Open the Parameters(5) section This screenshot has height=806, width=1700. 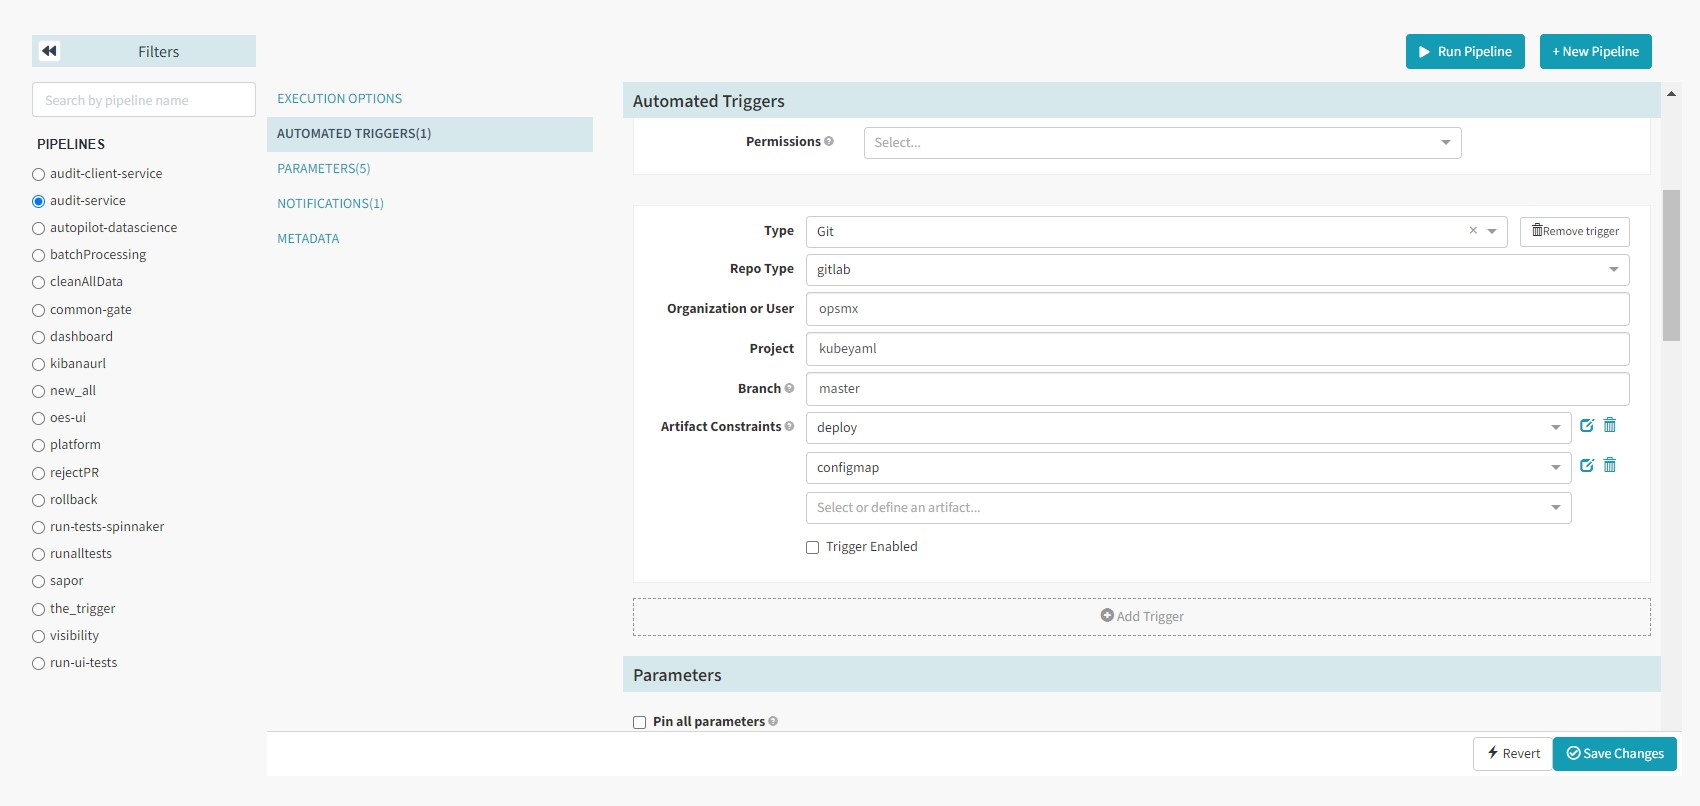tap(324, 169)
